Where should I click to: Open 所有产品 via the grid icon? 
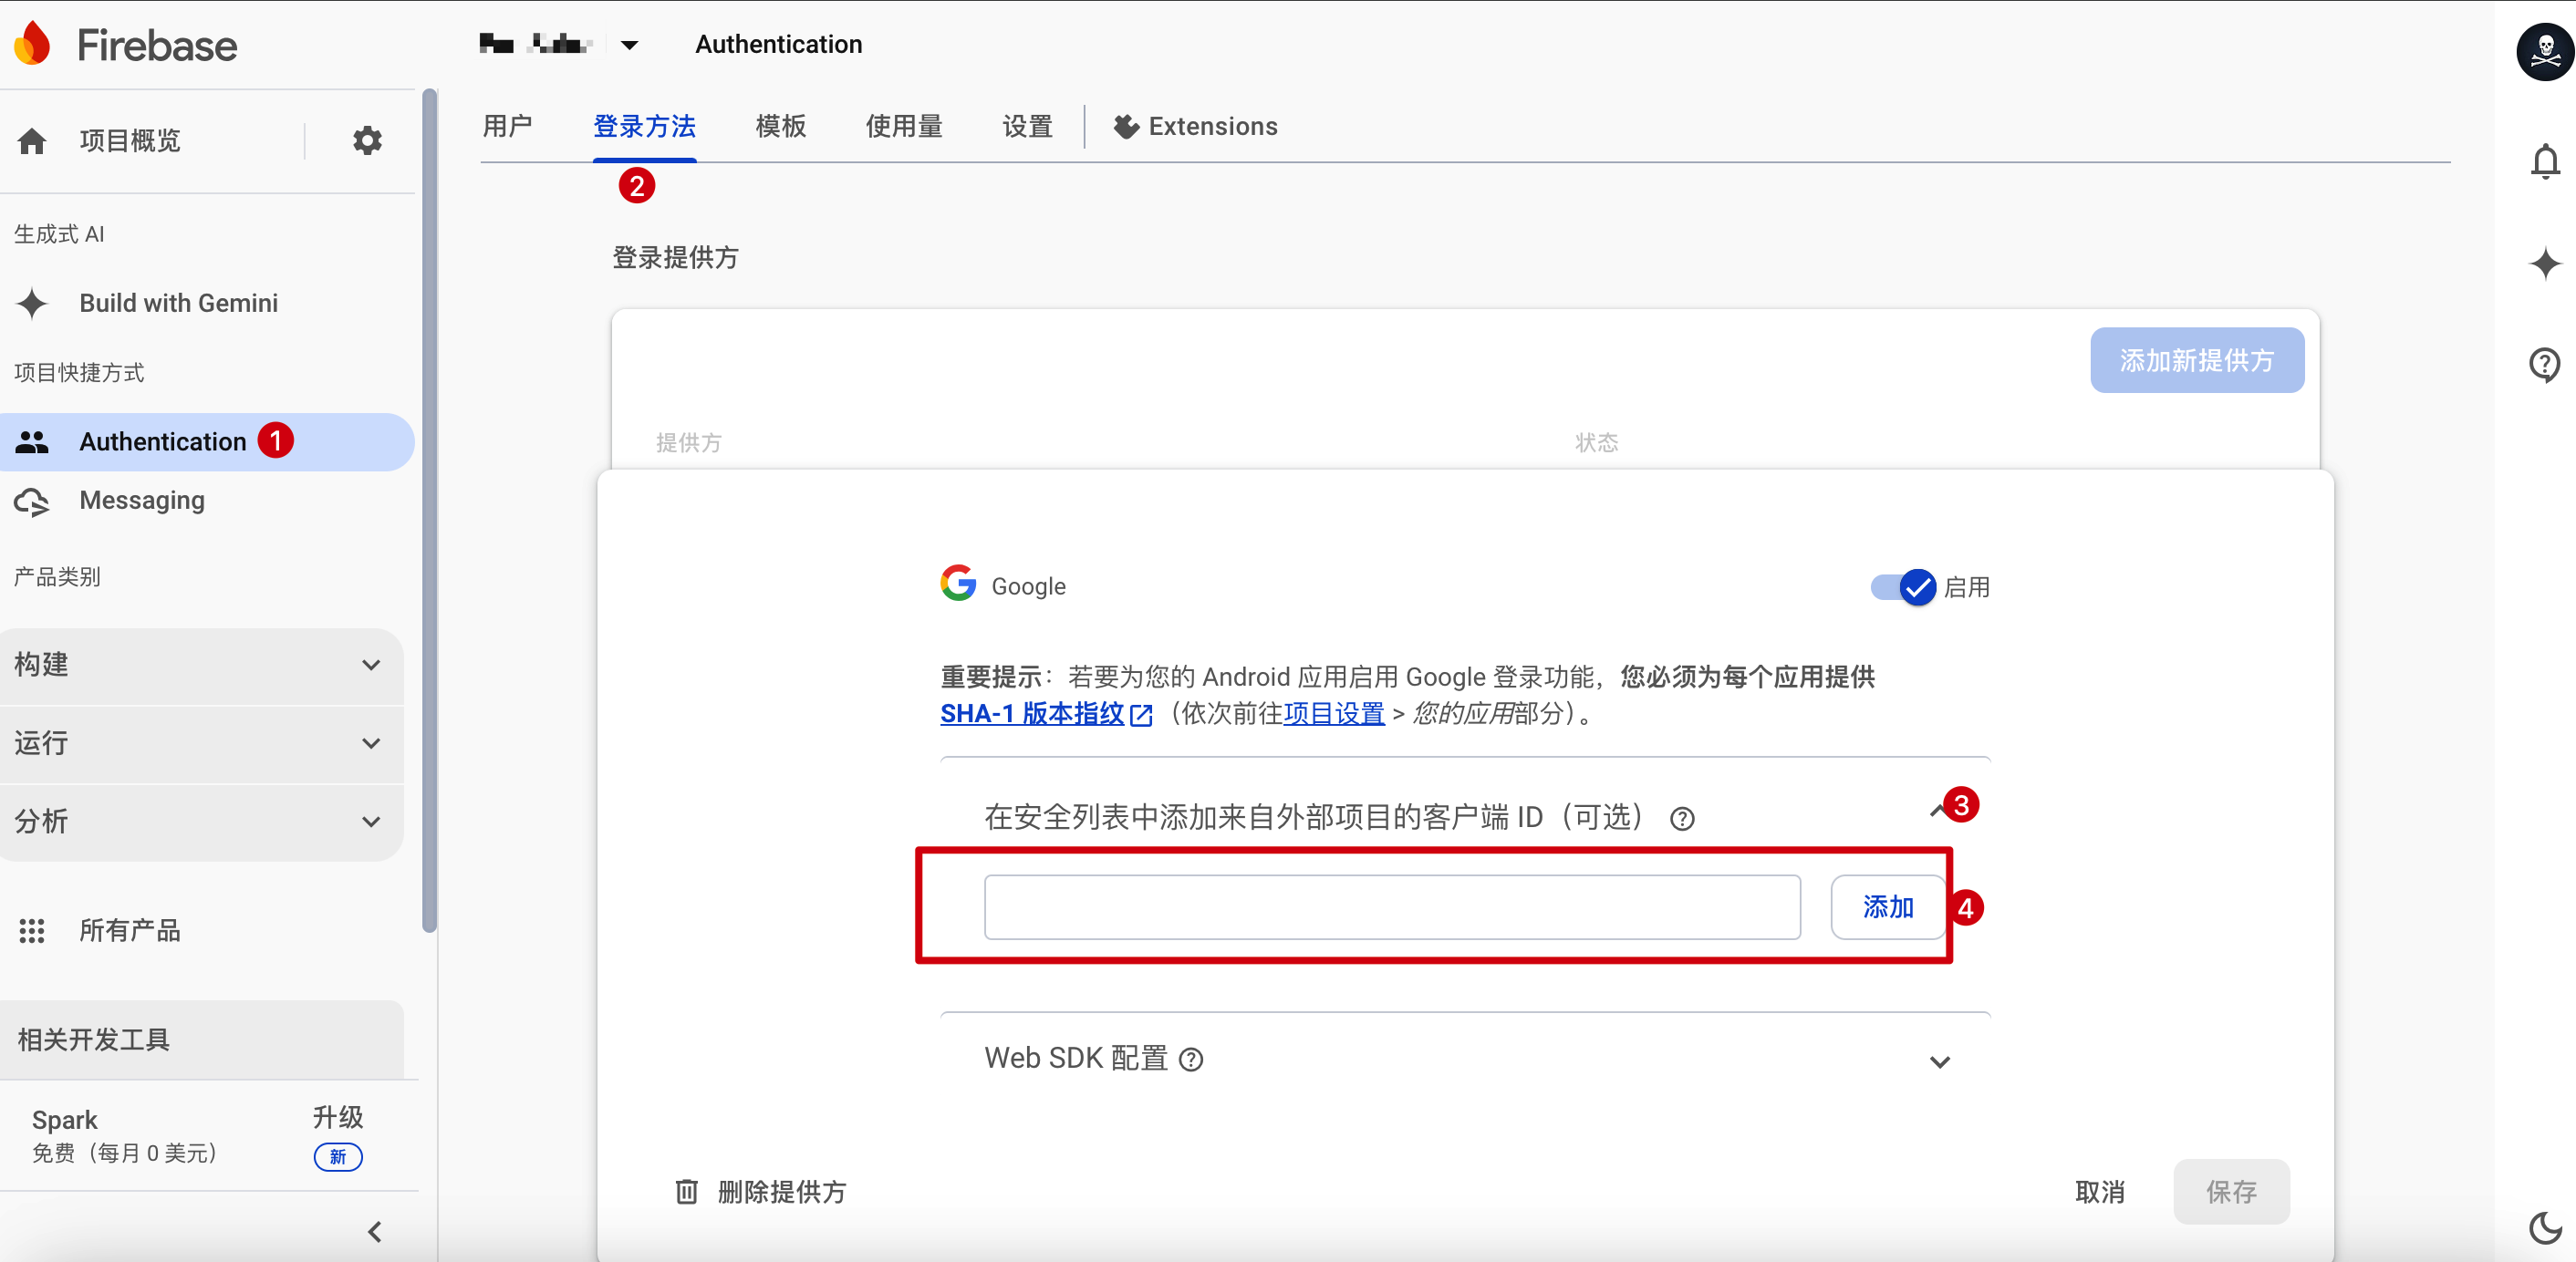33,931
